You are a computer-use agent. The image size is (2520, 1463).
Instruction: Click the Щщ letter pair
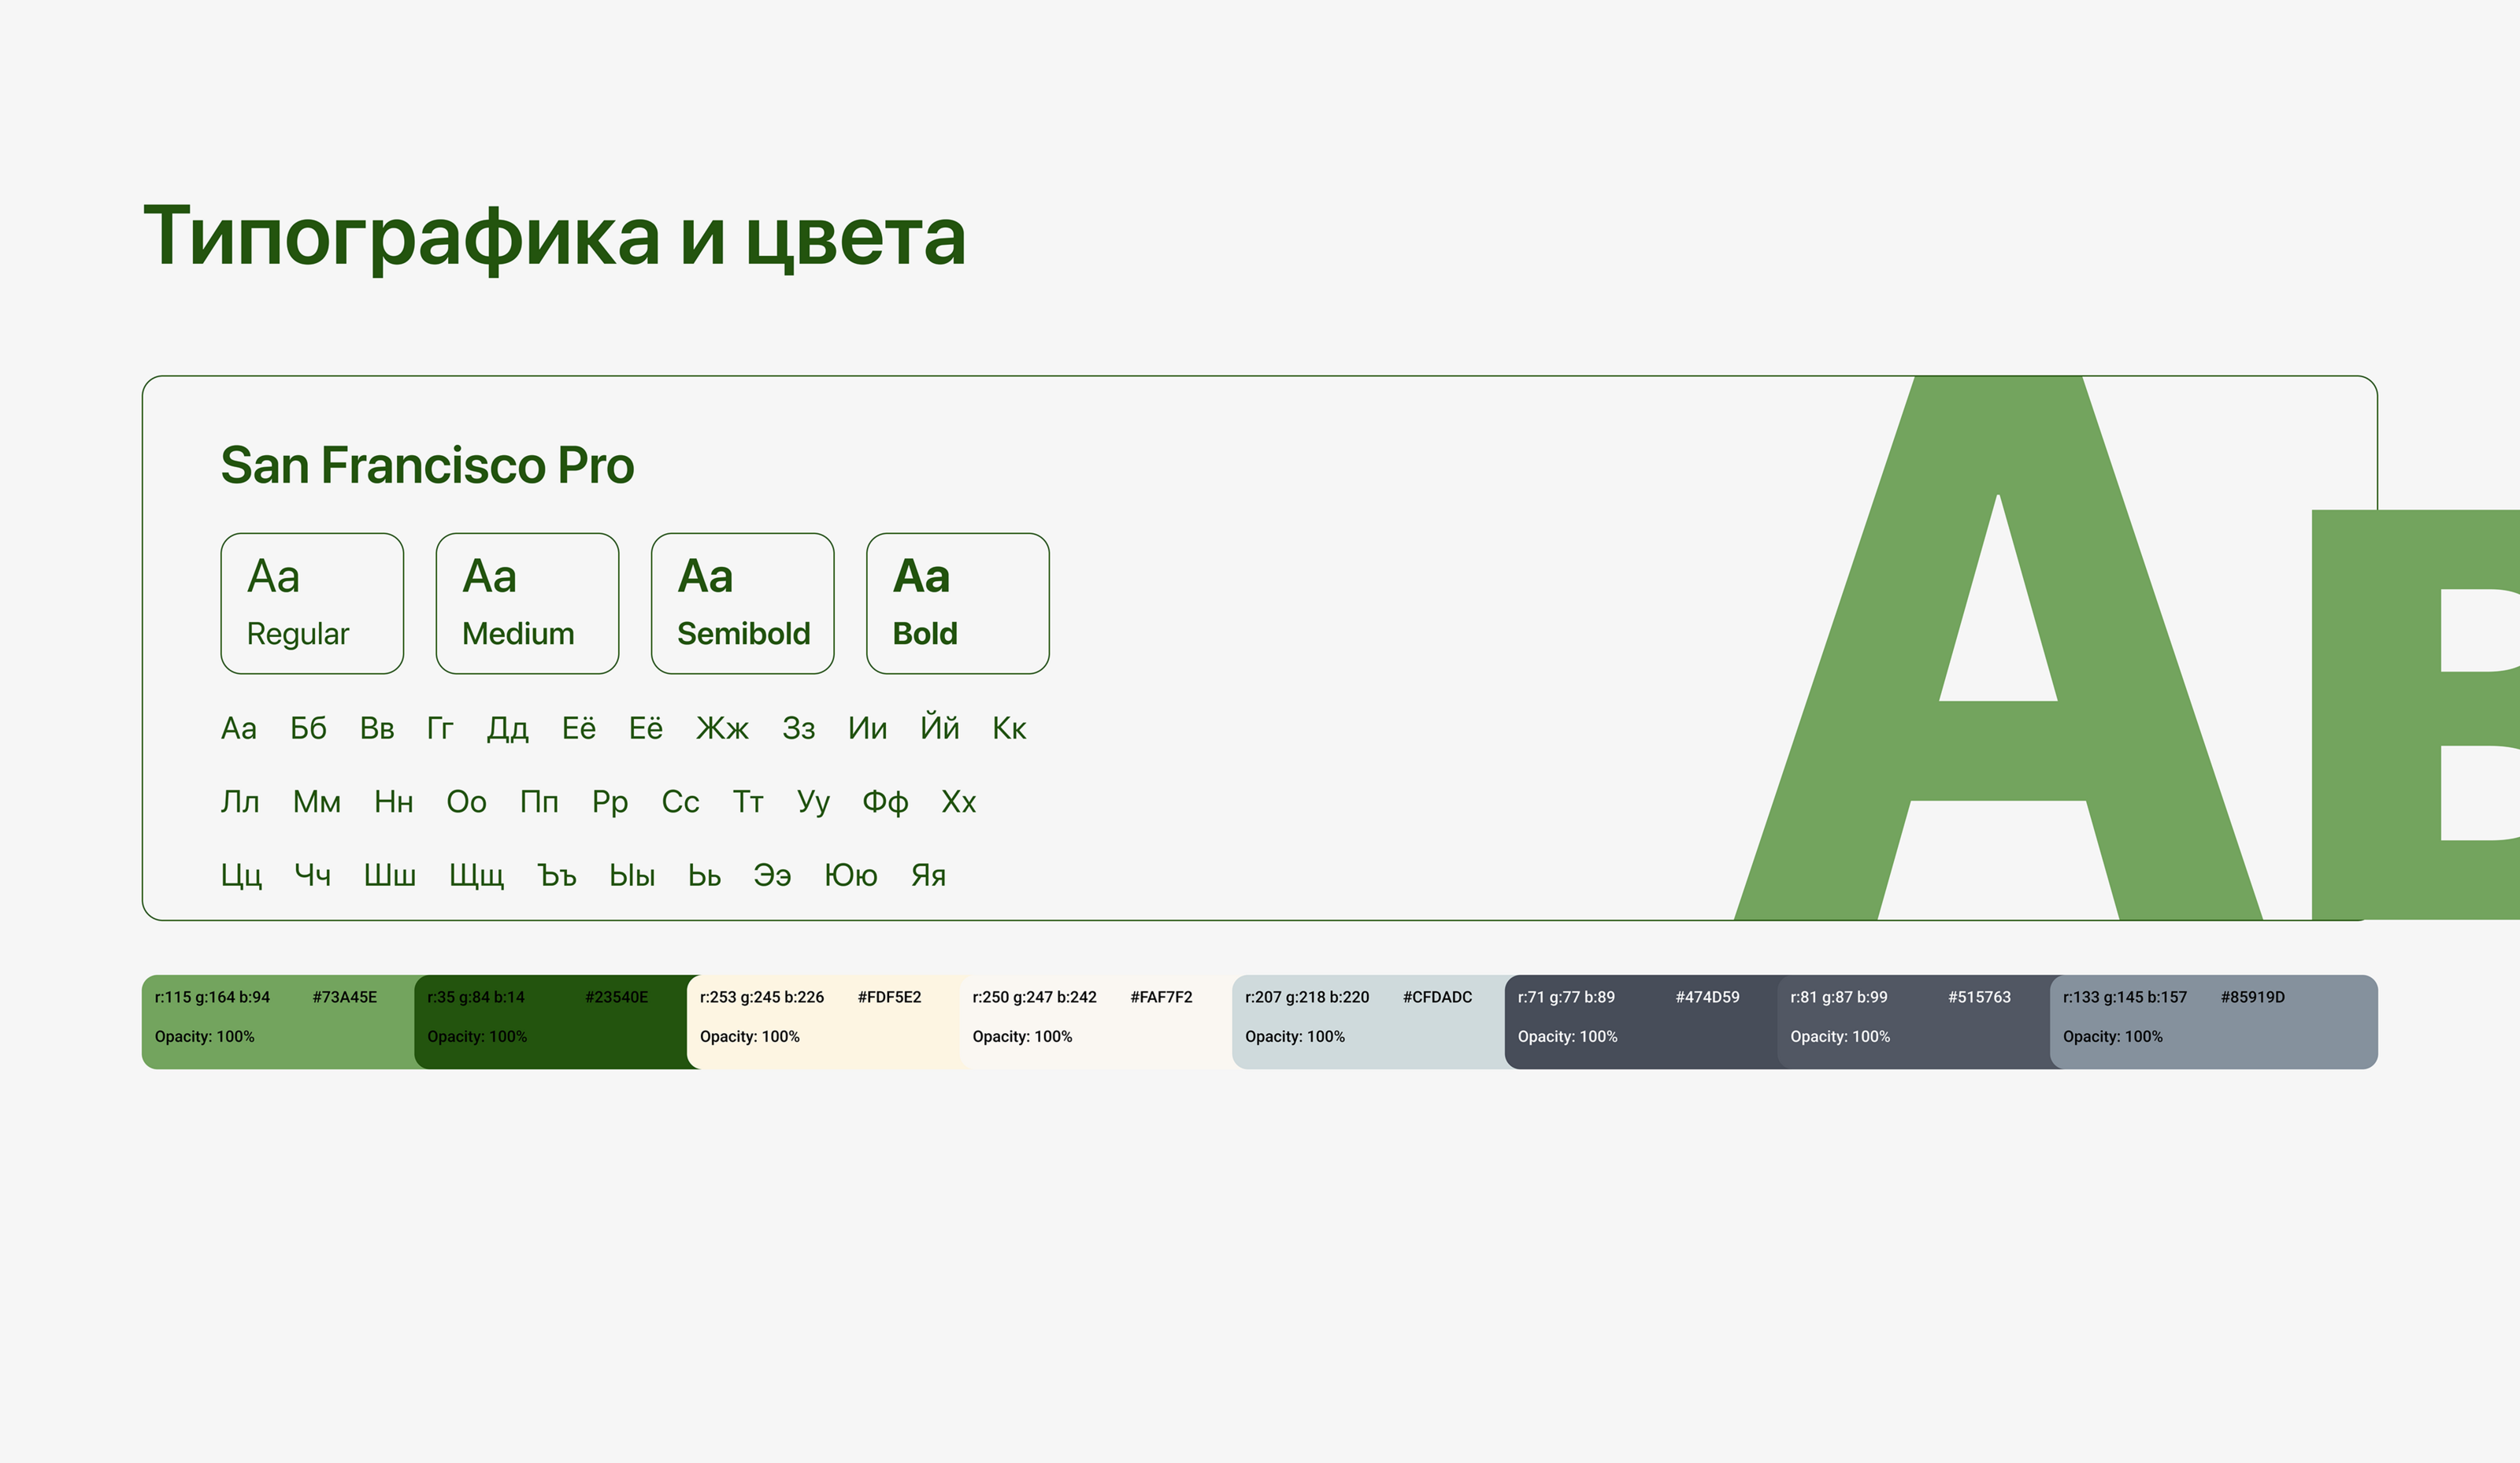(476, 875)
